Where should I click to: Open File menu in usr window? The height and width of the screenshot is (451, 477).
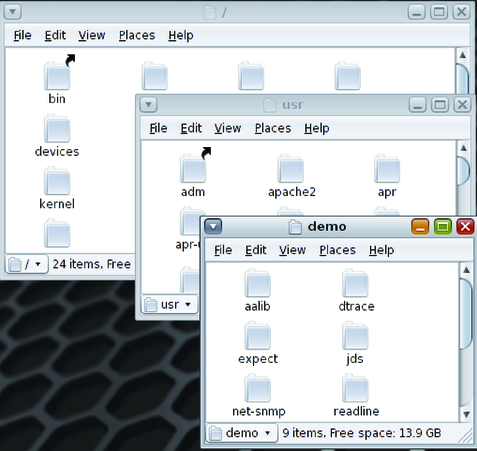[x=158, y=128]
